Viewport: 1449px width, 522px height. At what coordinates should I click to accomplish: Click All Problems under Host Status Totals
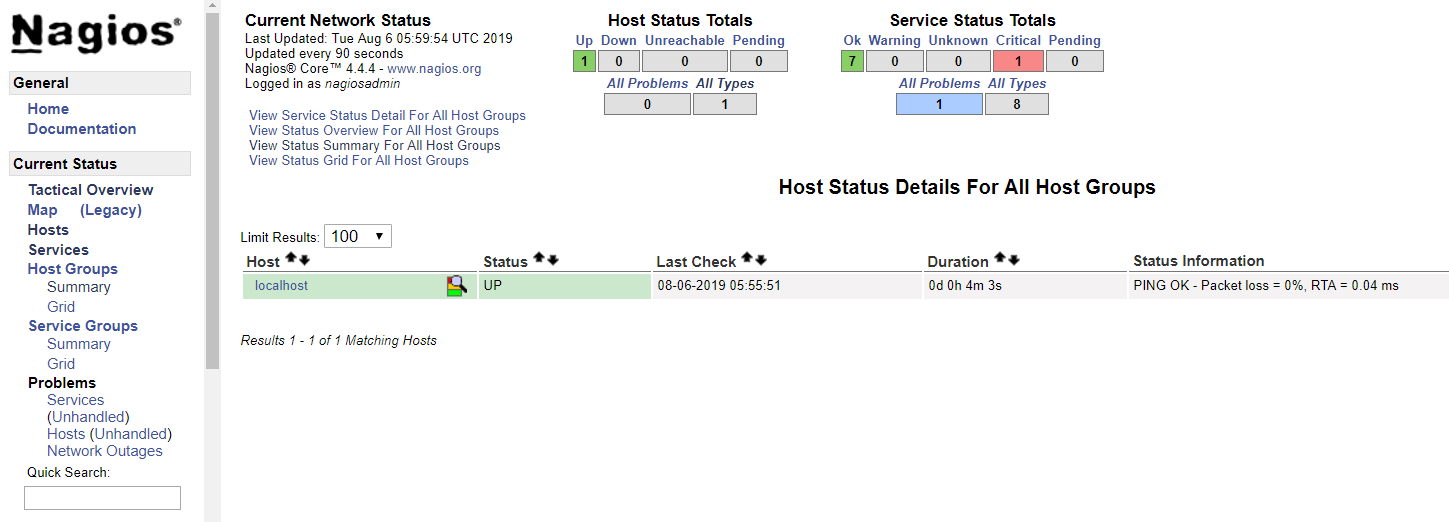click(647, 84)
